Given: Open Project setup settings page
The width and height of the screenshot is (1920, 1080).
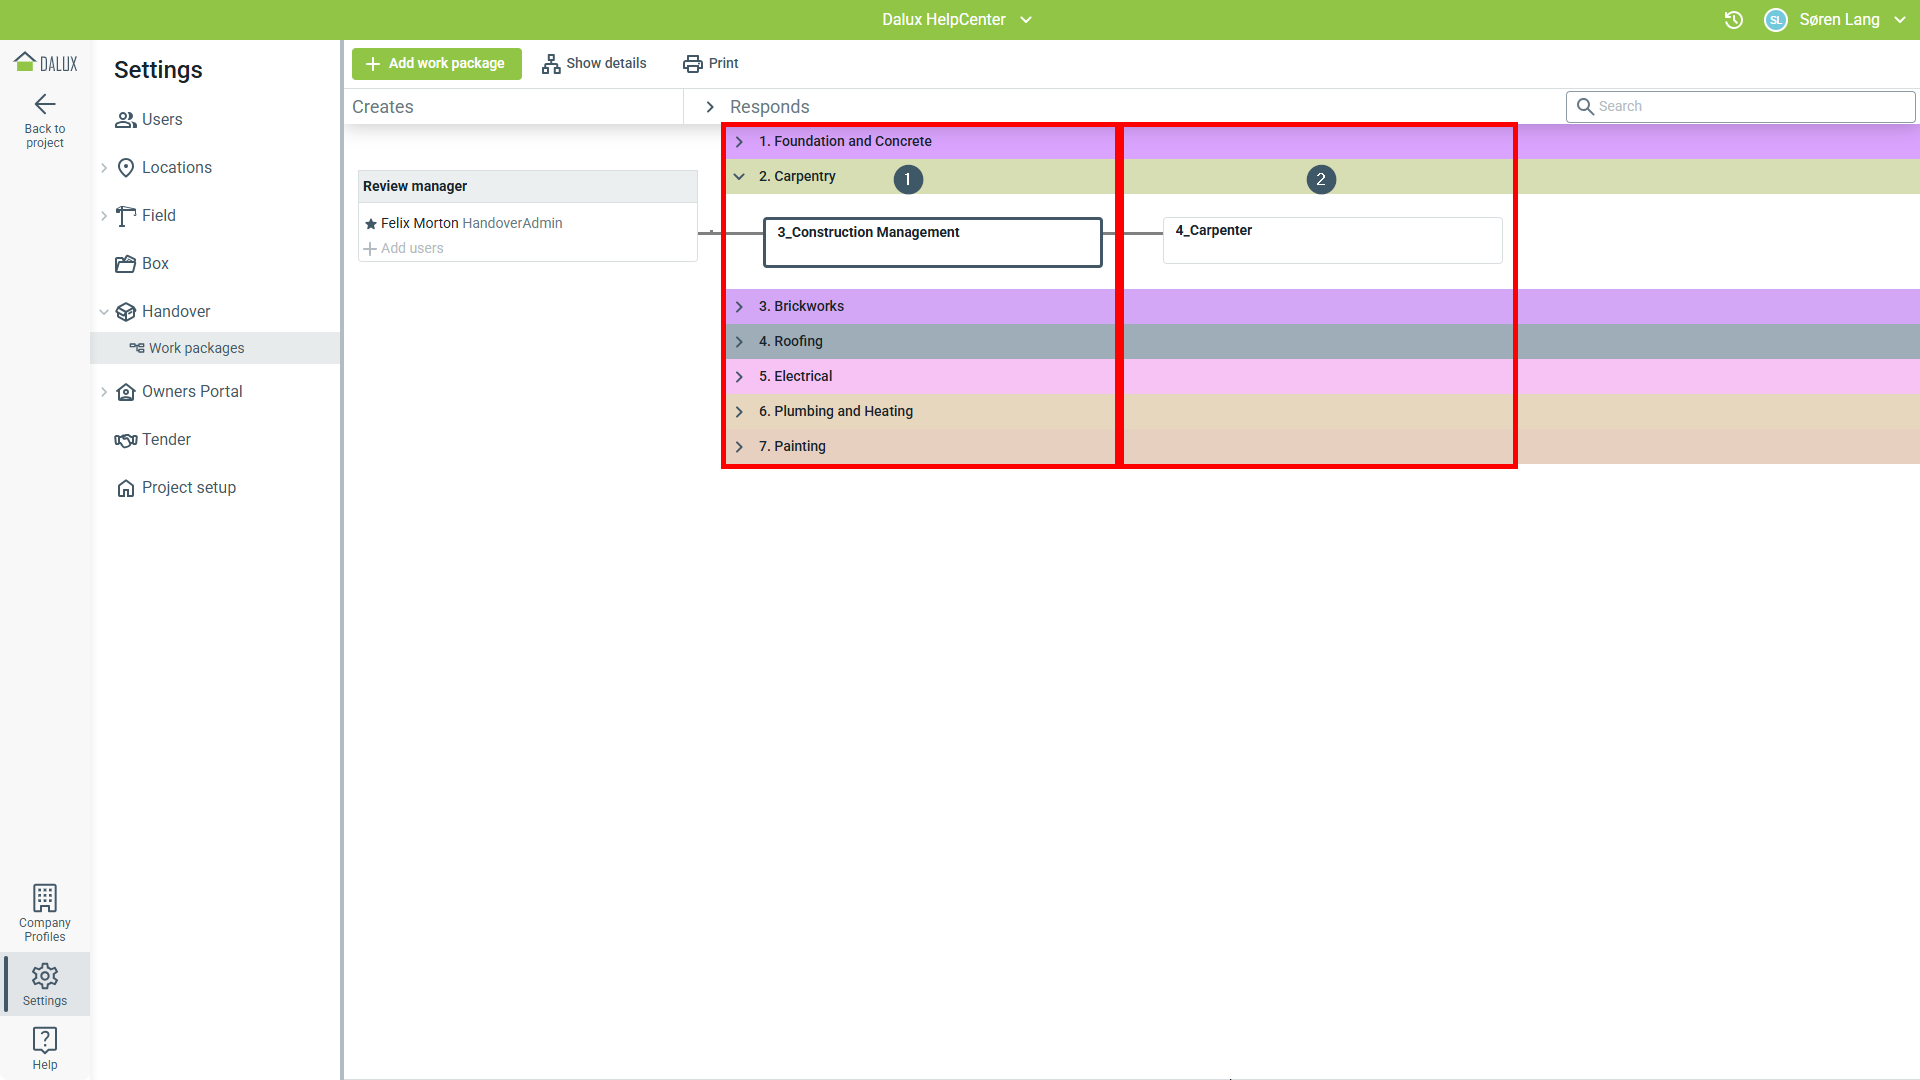Looking at the screenshot, I should coord(188,488).
